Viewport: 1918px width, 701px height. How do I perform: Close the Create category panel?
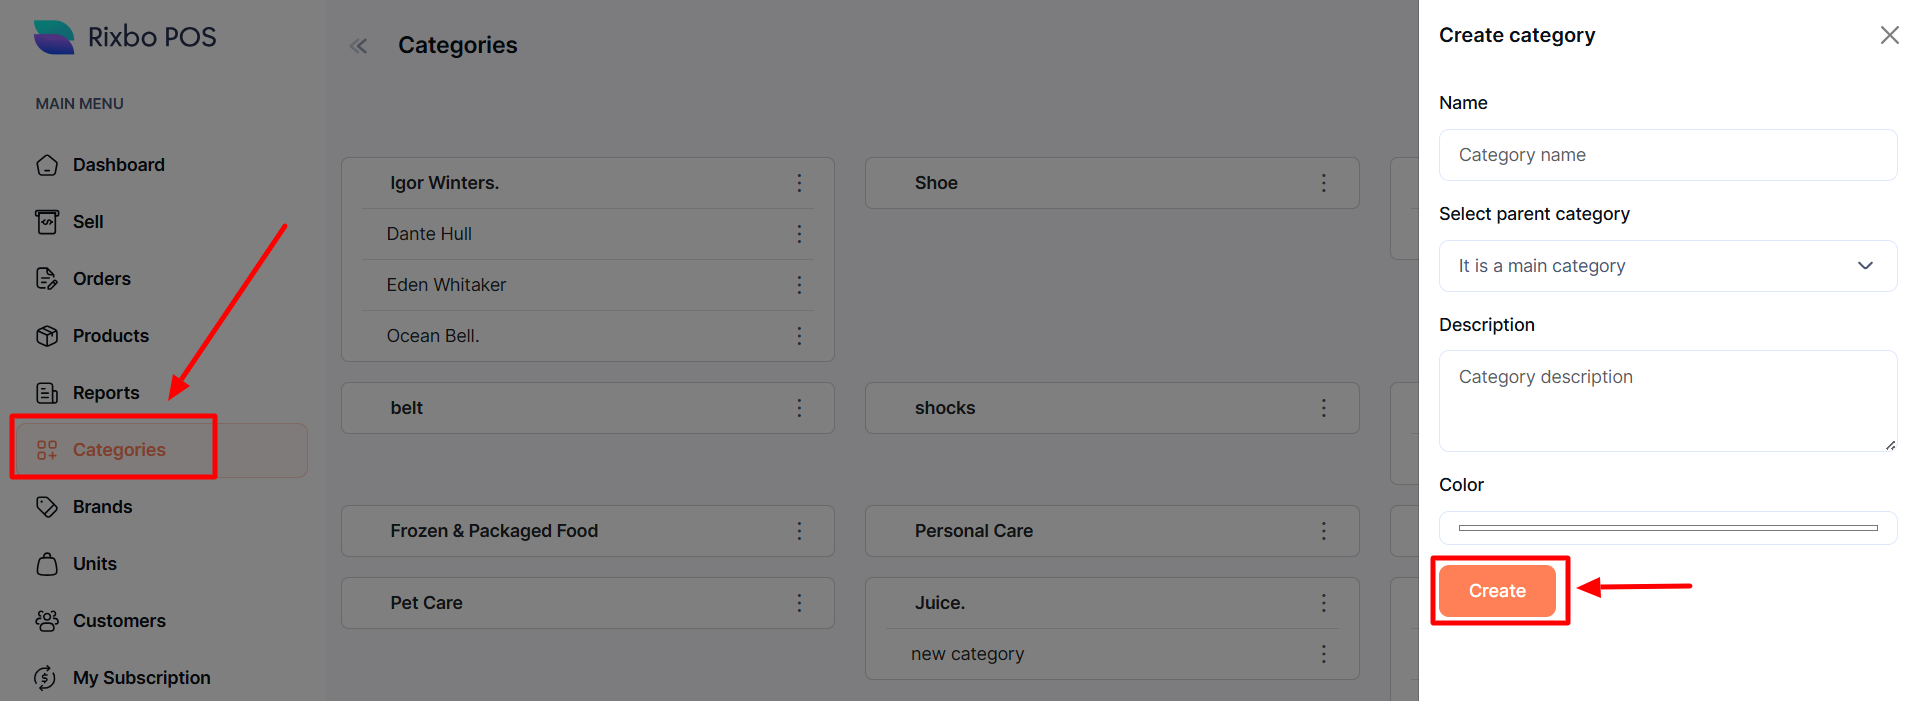(1889, 36)
